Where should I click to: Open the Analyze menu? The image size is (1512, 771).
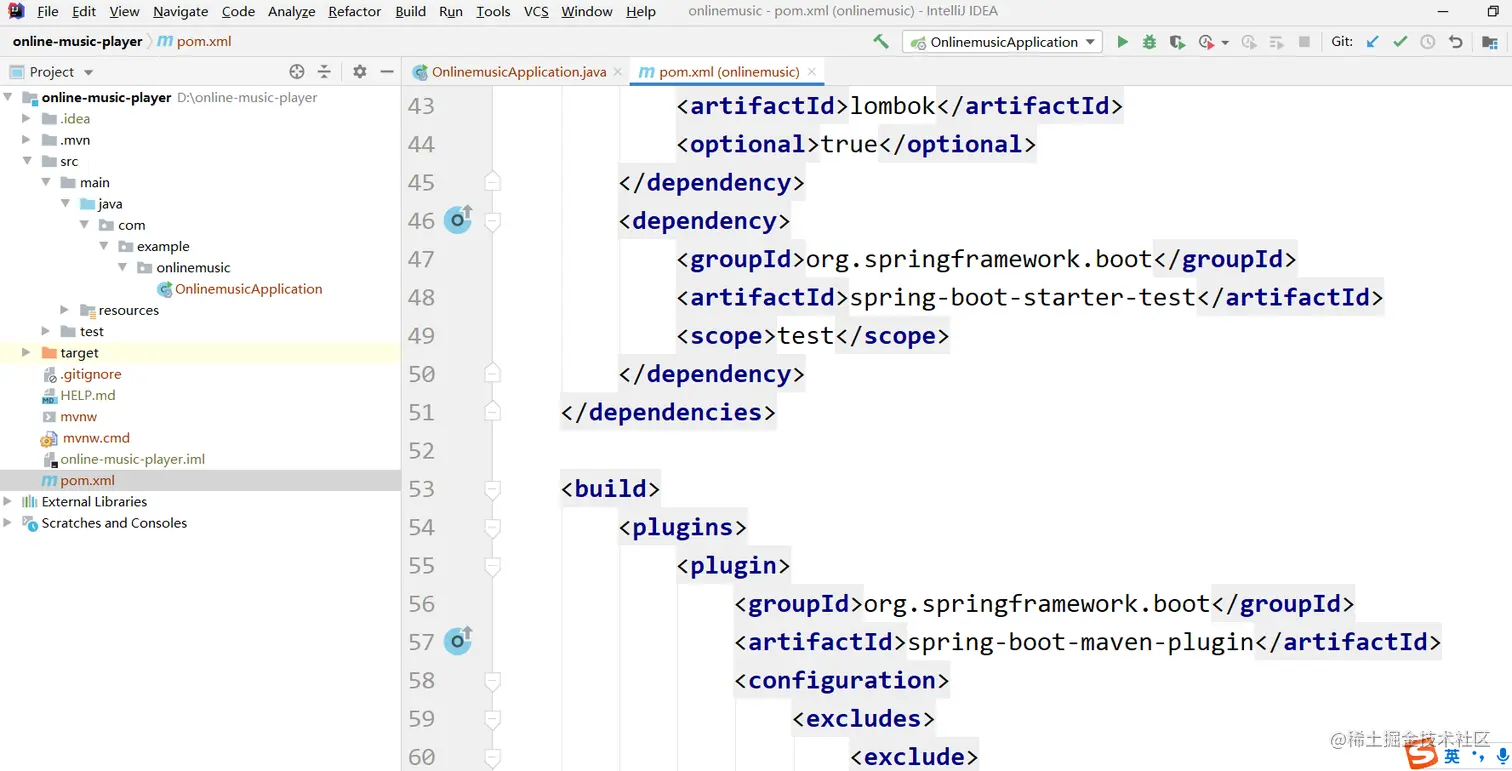click(x=292, y=12)
